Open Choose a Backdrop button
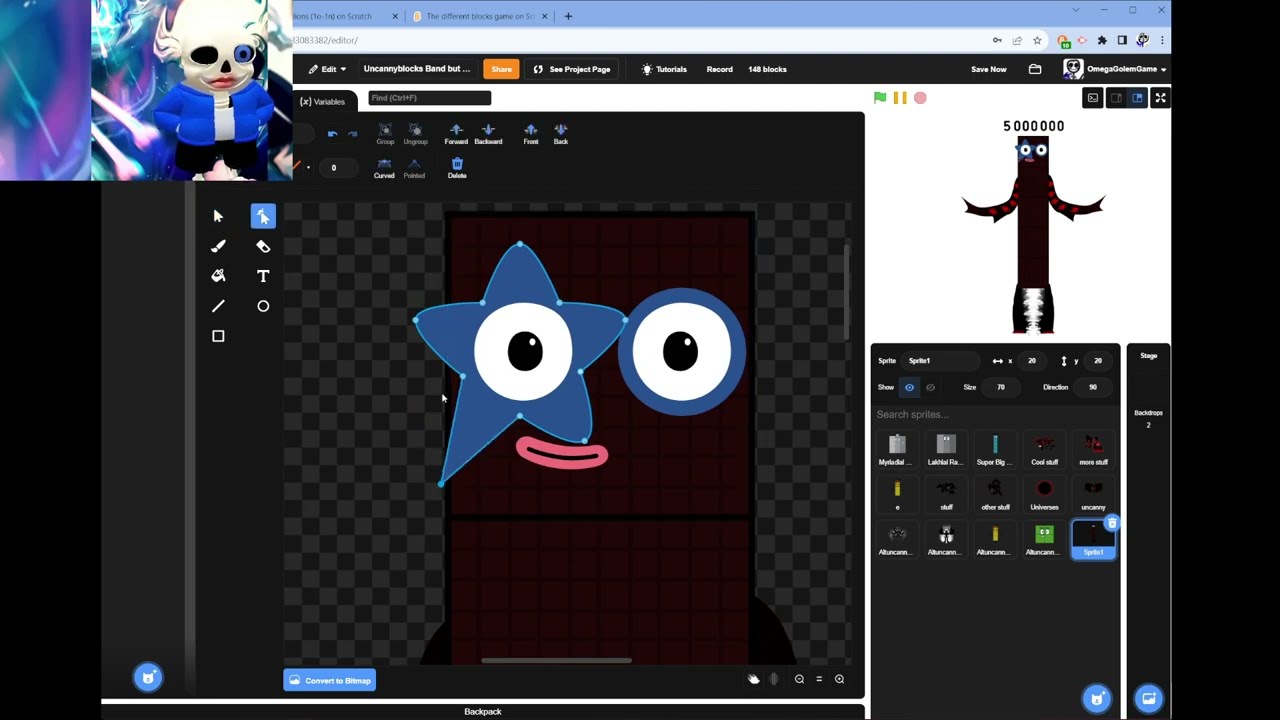This screenshot has height=720, width=1280. pos(1148,698)
